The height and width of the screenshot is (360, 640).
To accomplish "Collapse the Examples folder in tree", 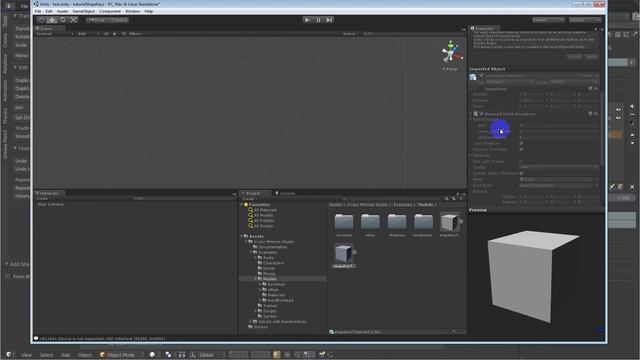I will (x=251, y=252).
